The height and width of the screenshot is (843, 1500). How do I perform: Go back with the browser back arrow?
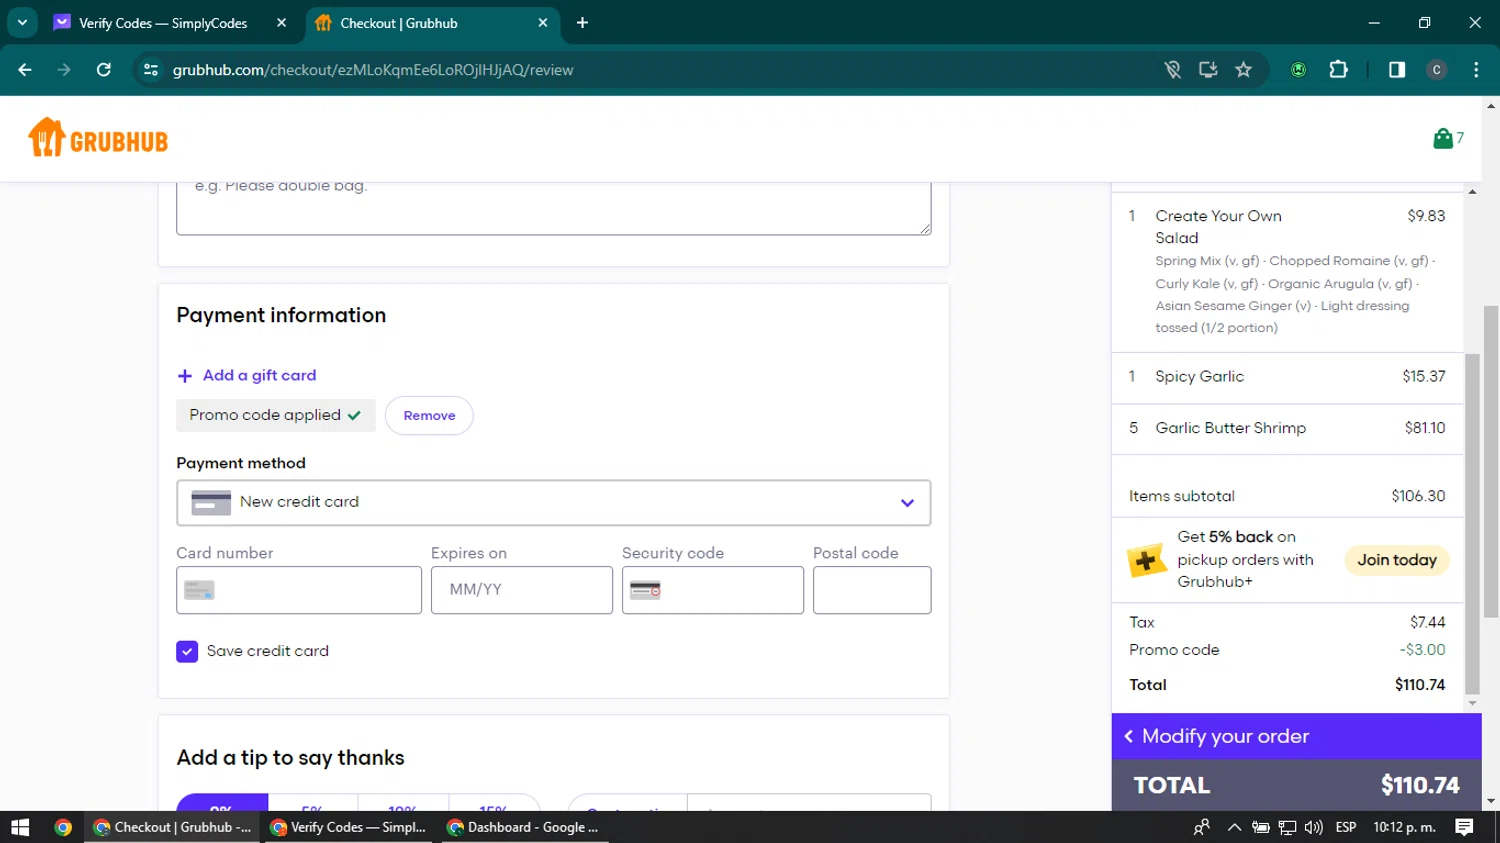click(x=25, y=70)
